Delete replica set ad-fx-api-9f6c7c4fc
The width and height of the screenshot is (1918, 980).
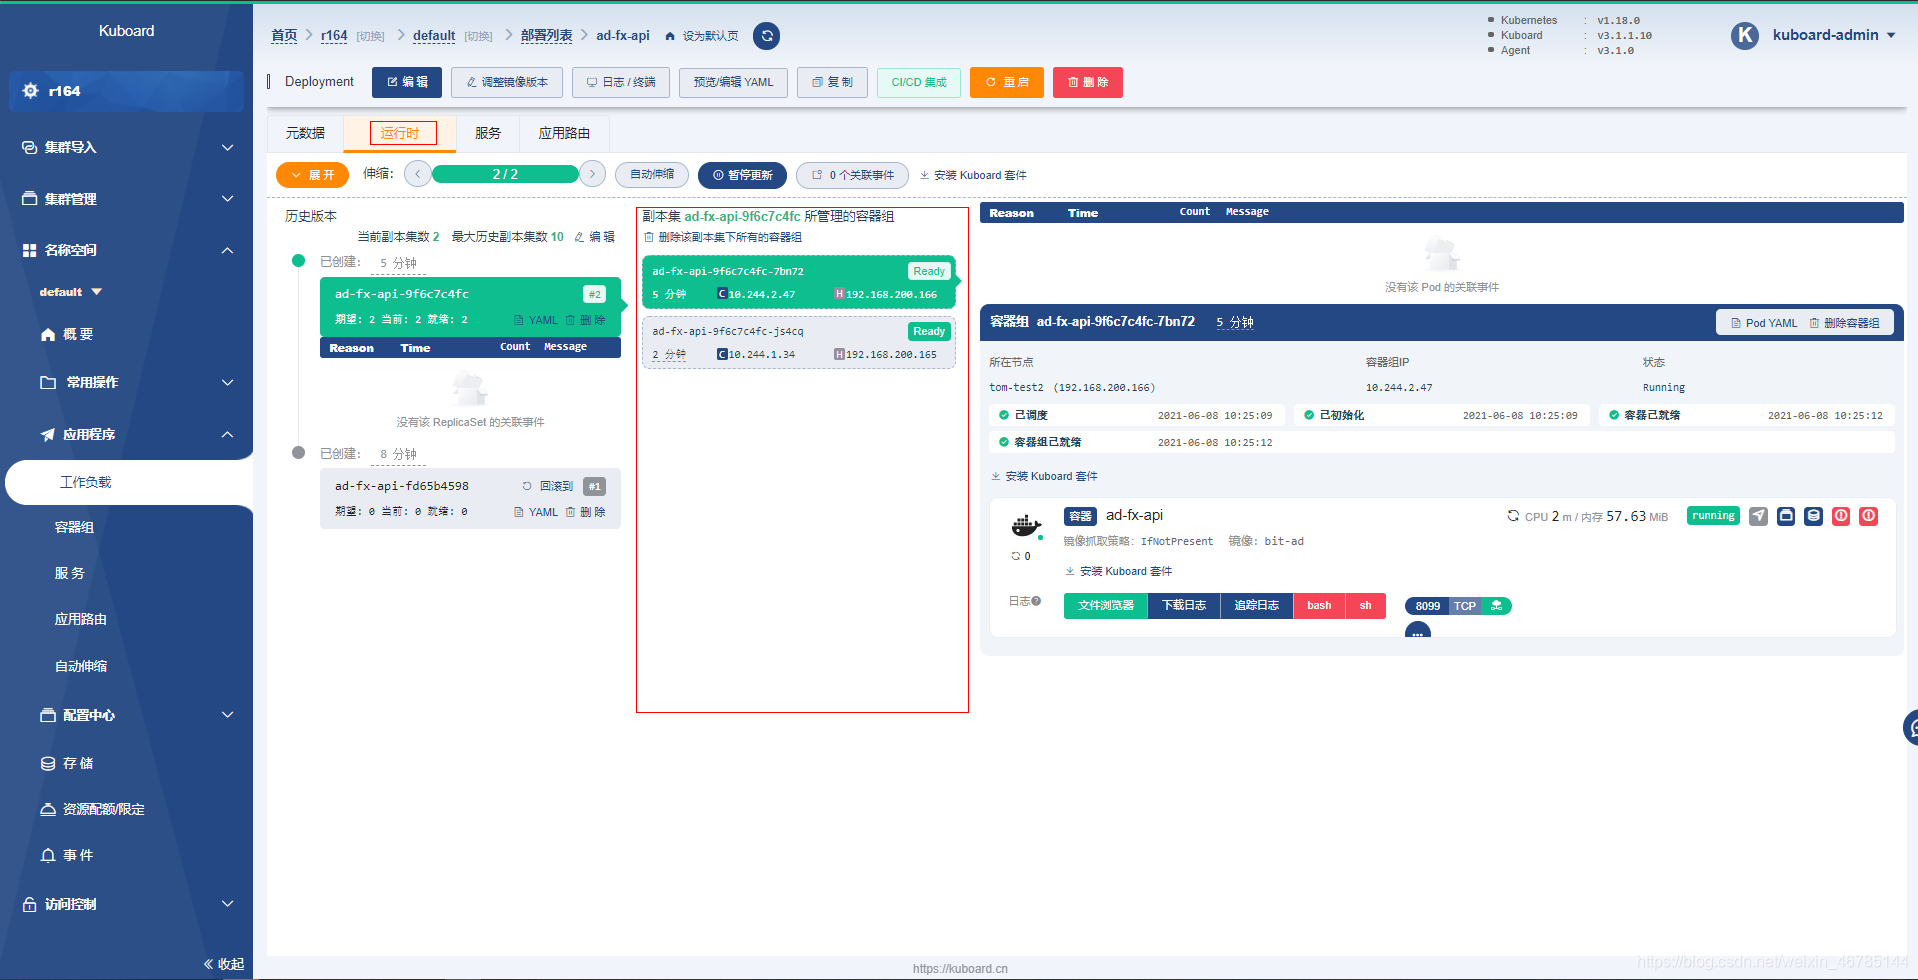586,320
